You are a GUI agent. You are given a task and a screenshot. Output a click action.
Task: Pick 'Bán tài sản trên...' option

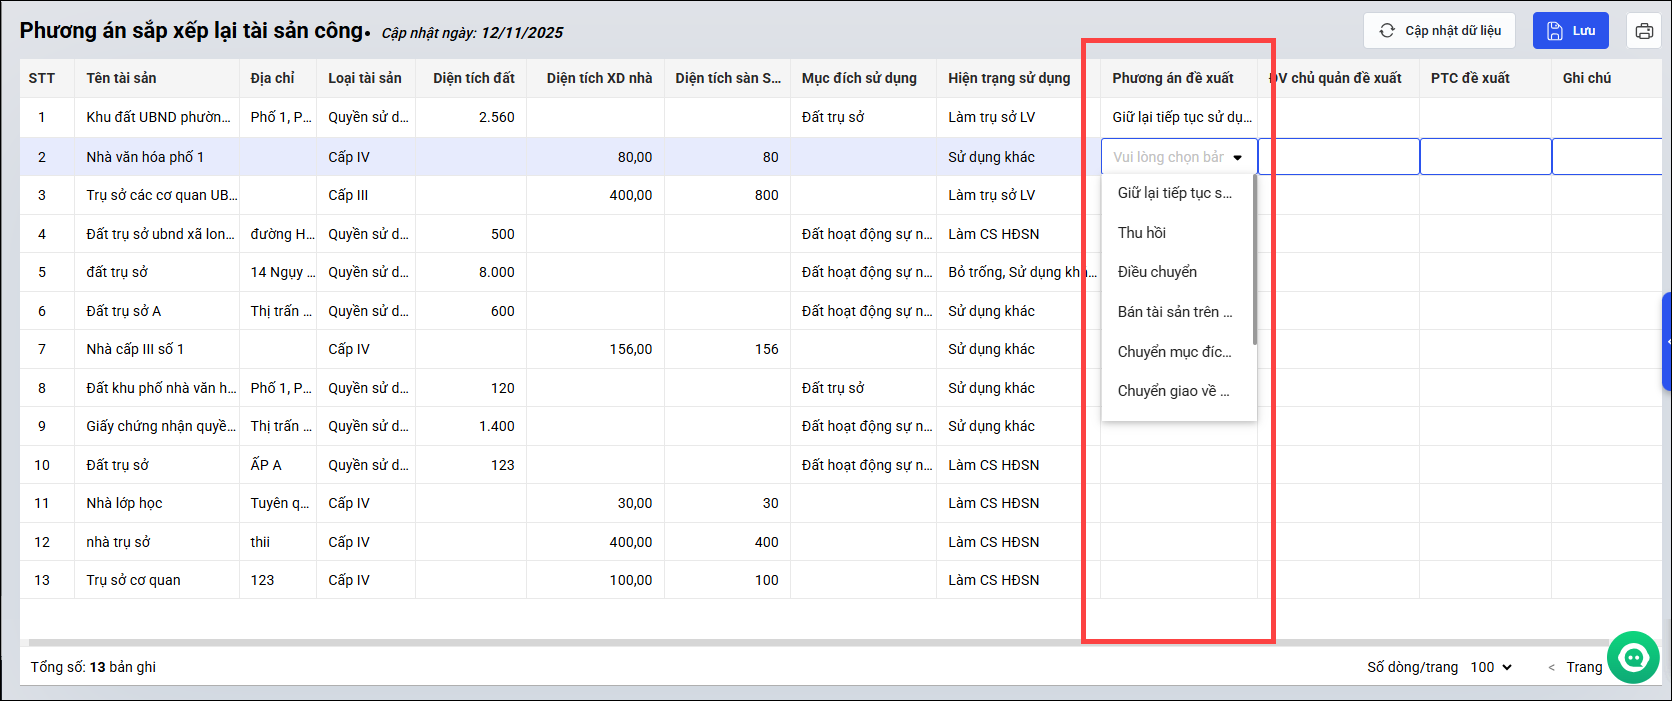1174,312
